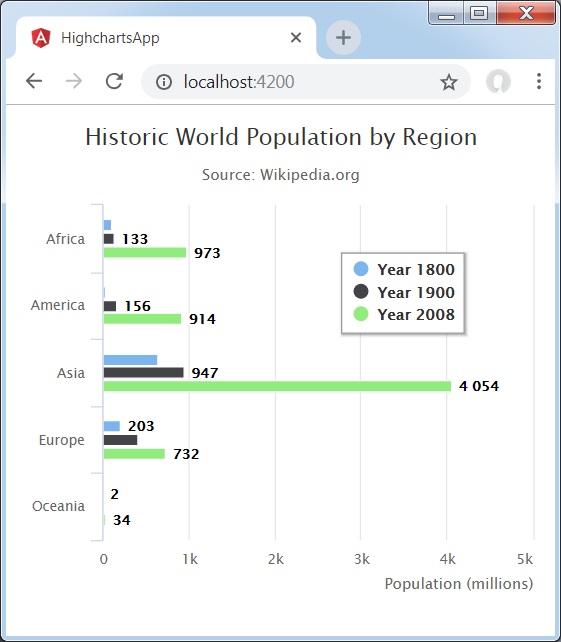
Task: Open the user profile avatar
Action: (x=498, y=81)
